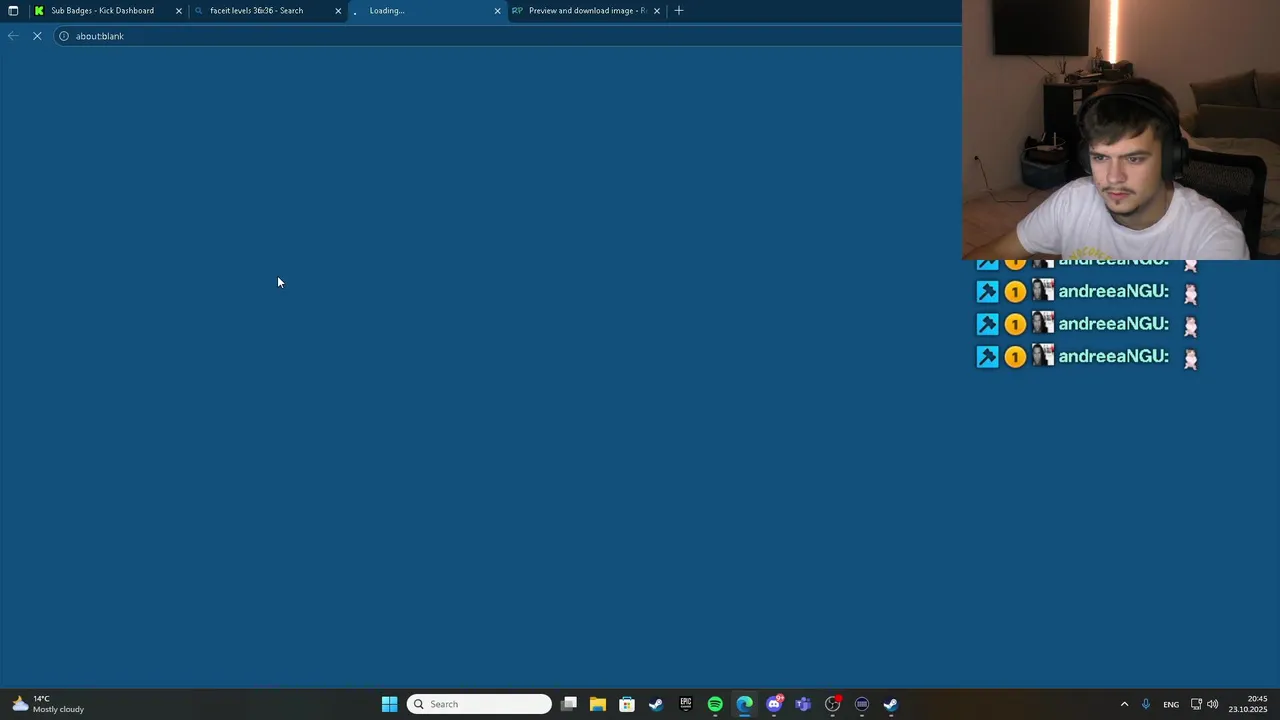Close the faceit levels search tab
This screenshot has height=720, width=1280.
tap(338, 11)
